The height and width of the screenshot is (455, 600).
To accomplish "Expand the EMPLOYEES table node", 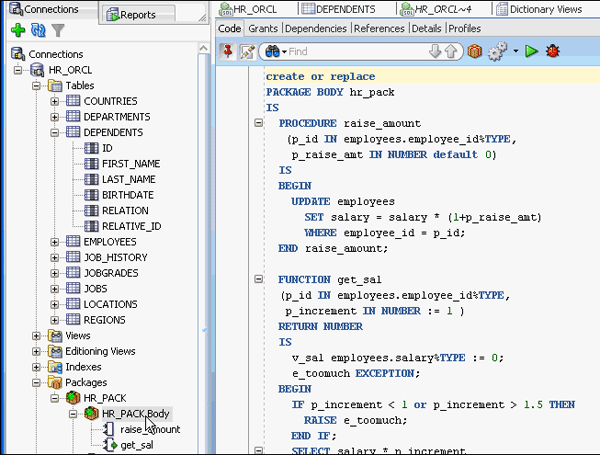I will pyautogui.click(x=52, y=242).
